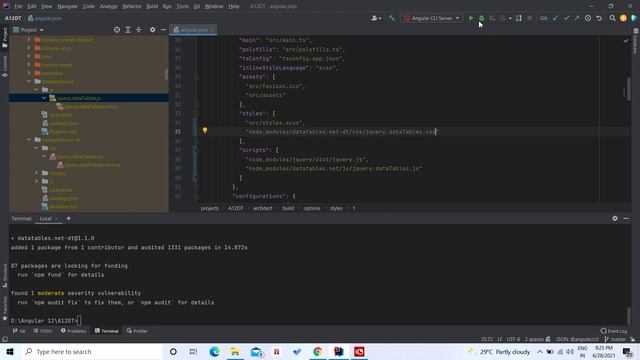Add a new terminal session
Viewport: 640px width, 360px height.
[x=69, y=218]
